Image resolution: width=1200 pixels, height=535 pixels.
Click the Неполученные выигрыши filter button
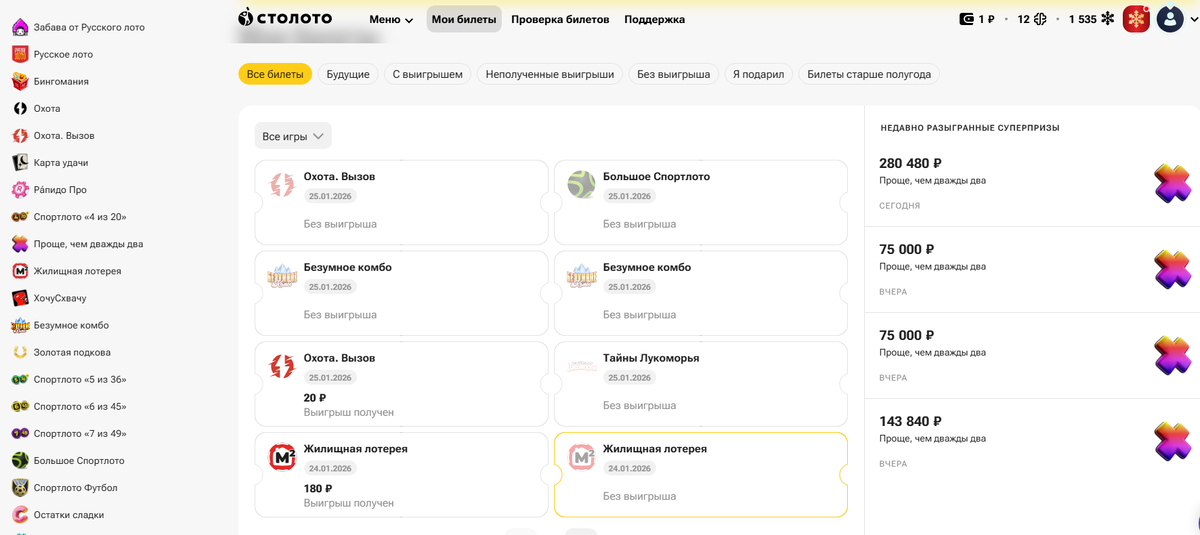pyautogui.click(x=549, y=74)
